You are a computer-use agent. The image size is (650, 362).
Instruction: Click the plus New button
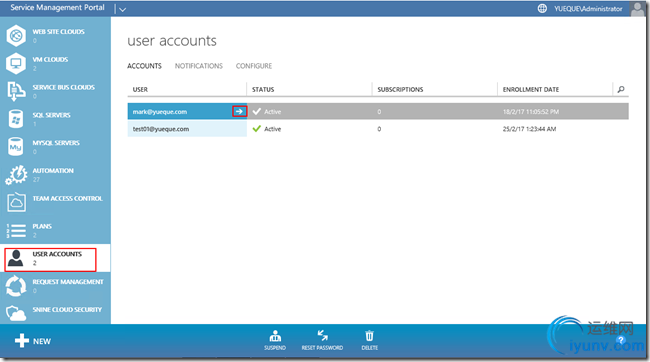tap(33, 341)
